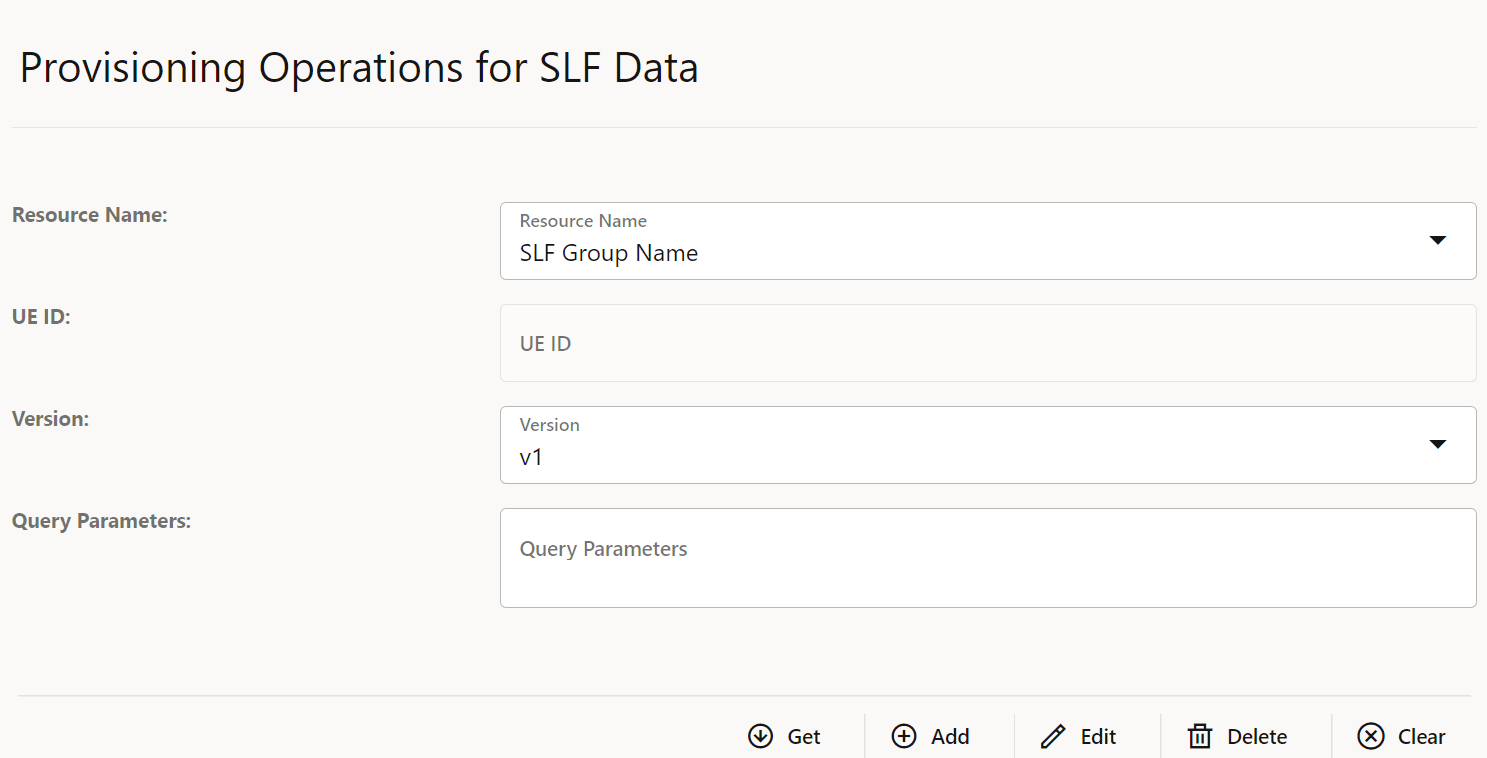Click the Delete button label
The height and width of the screenshot is (758, 1487).
coord(1256,736)
